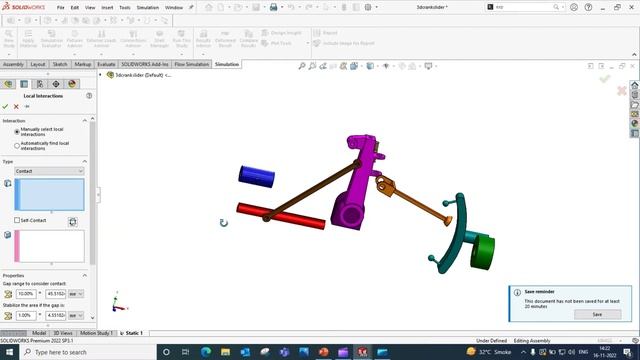Image resolution: width=640 pixels, height=360 pixels.
Task: Open the Simulation menu
Action: coord(148,7)
